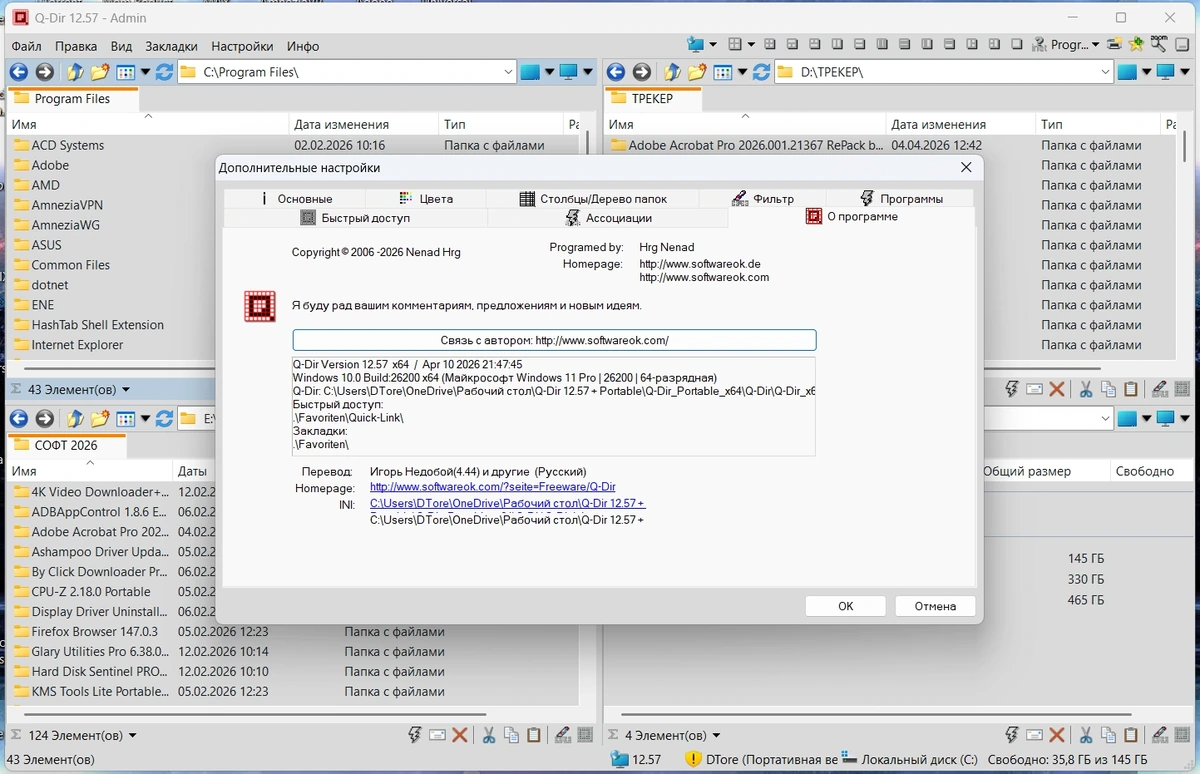Open the Быстрый доступ tab
This screenshot has width=1200, height=774.
click(x=355, y=218)
